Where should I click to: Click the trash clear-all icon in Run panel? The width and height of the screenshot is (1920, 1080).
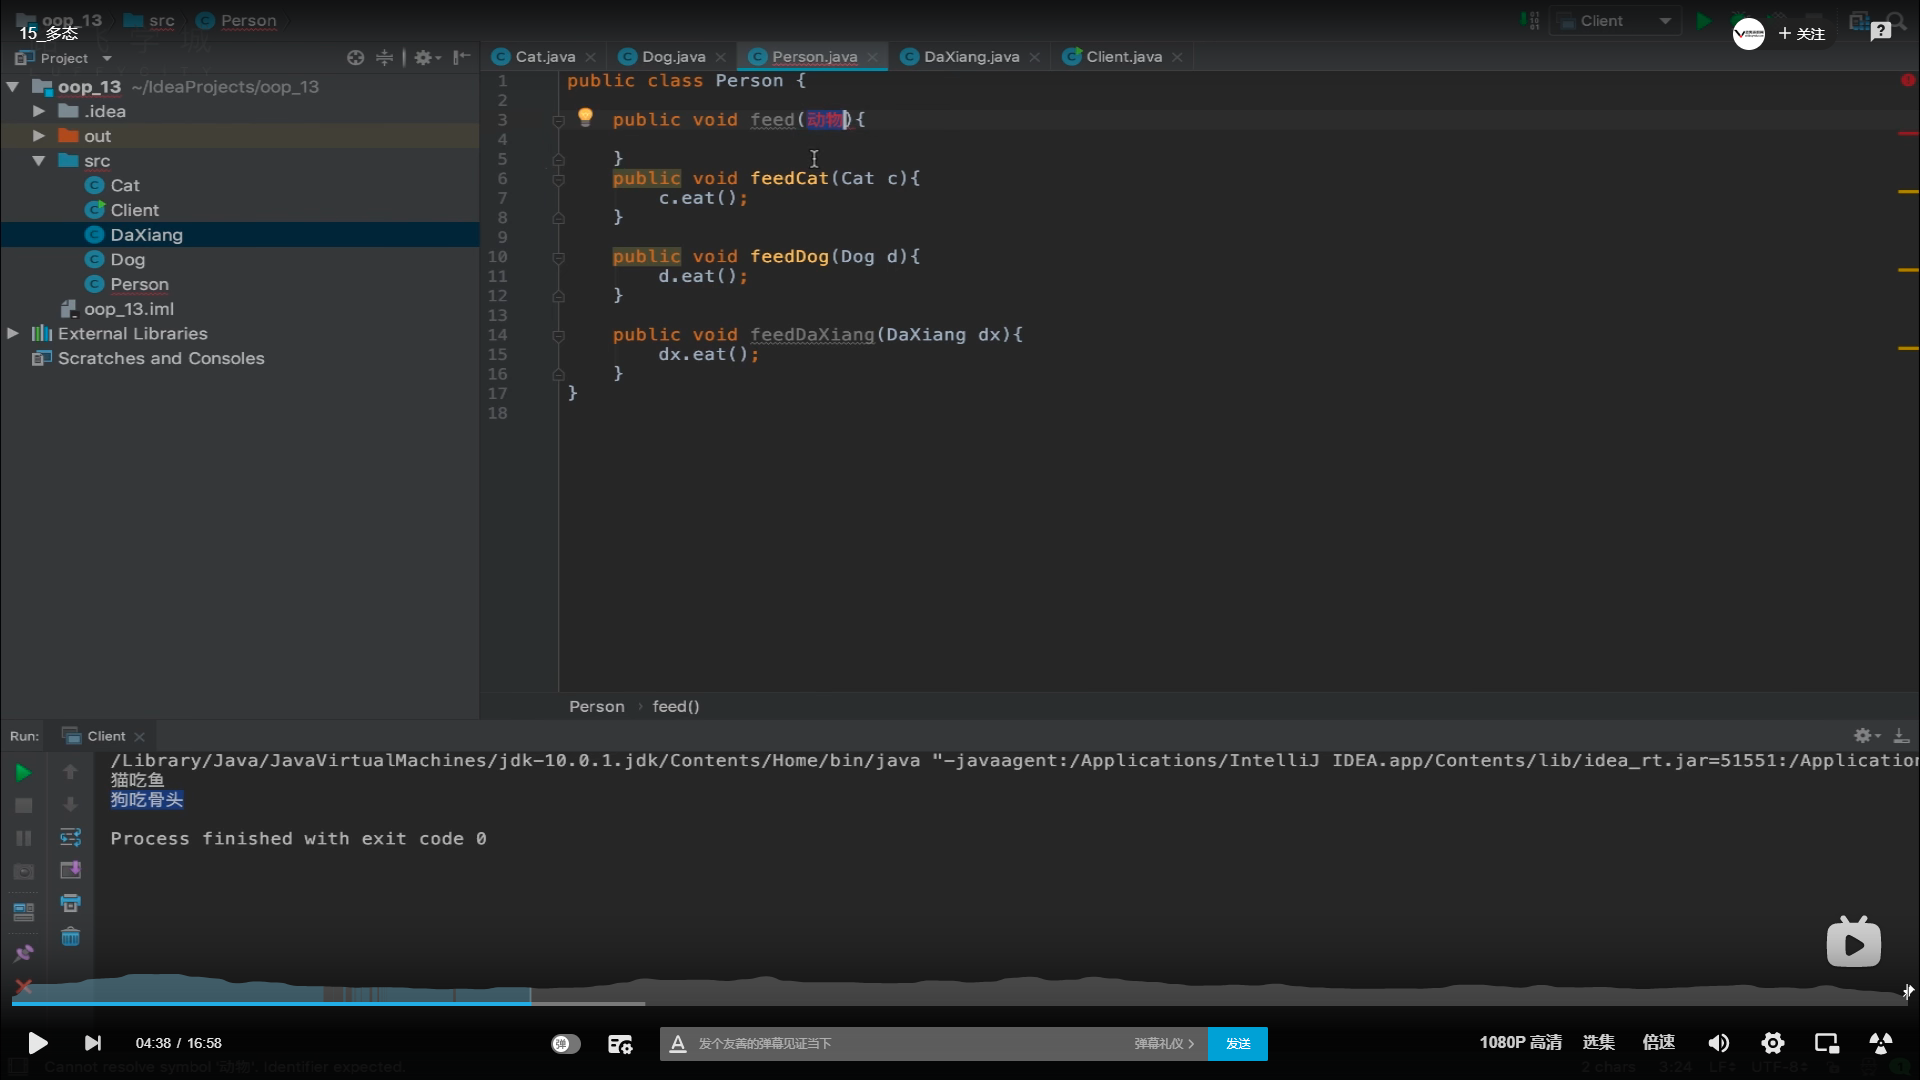tap(70, 937)
